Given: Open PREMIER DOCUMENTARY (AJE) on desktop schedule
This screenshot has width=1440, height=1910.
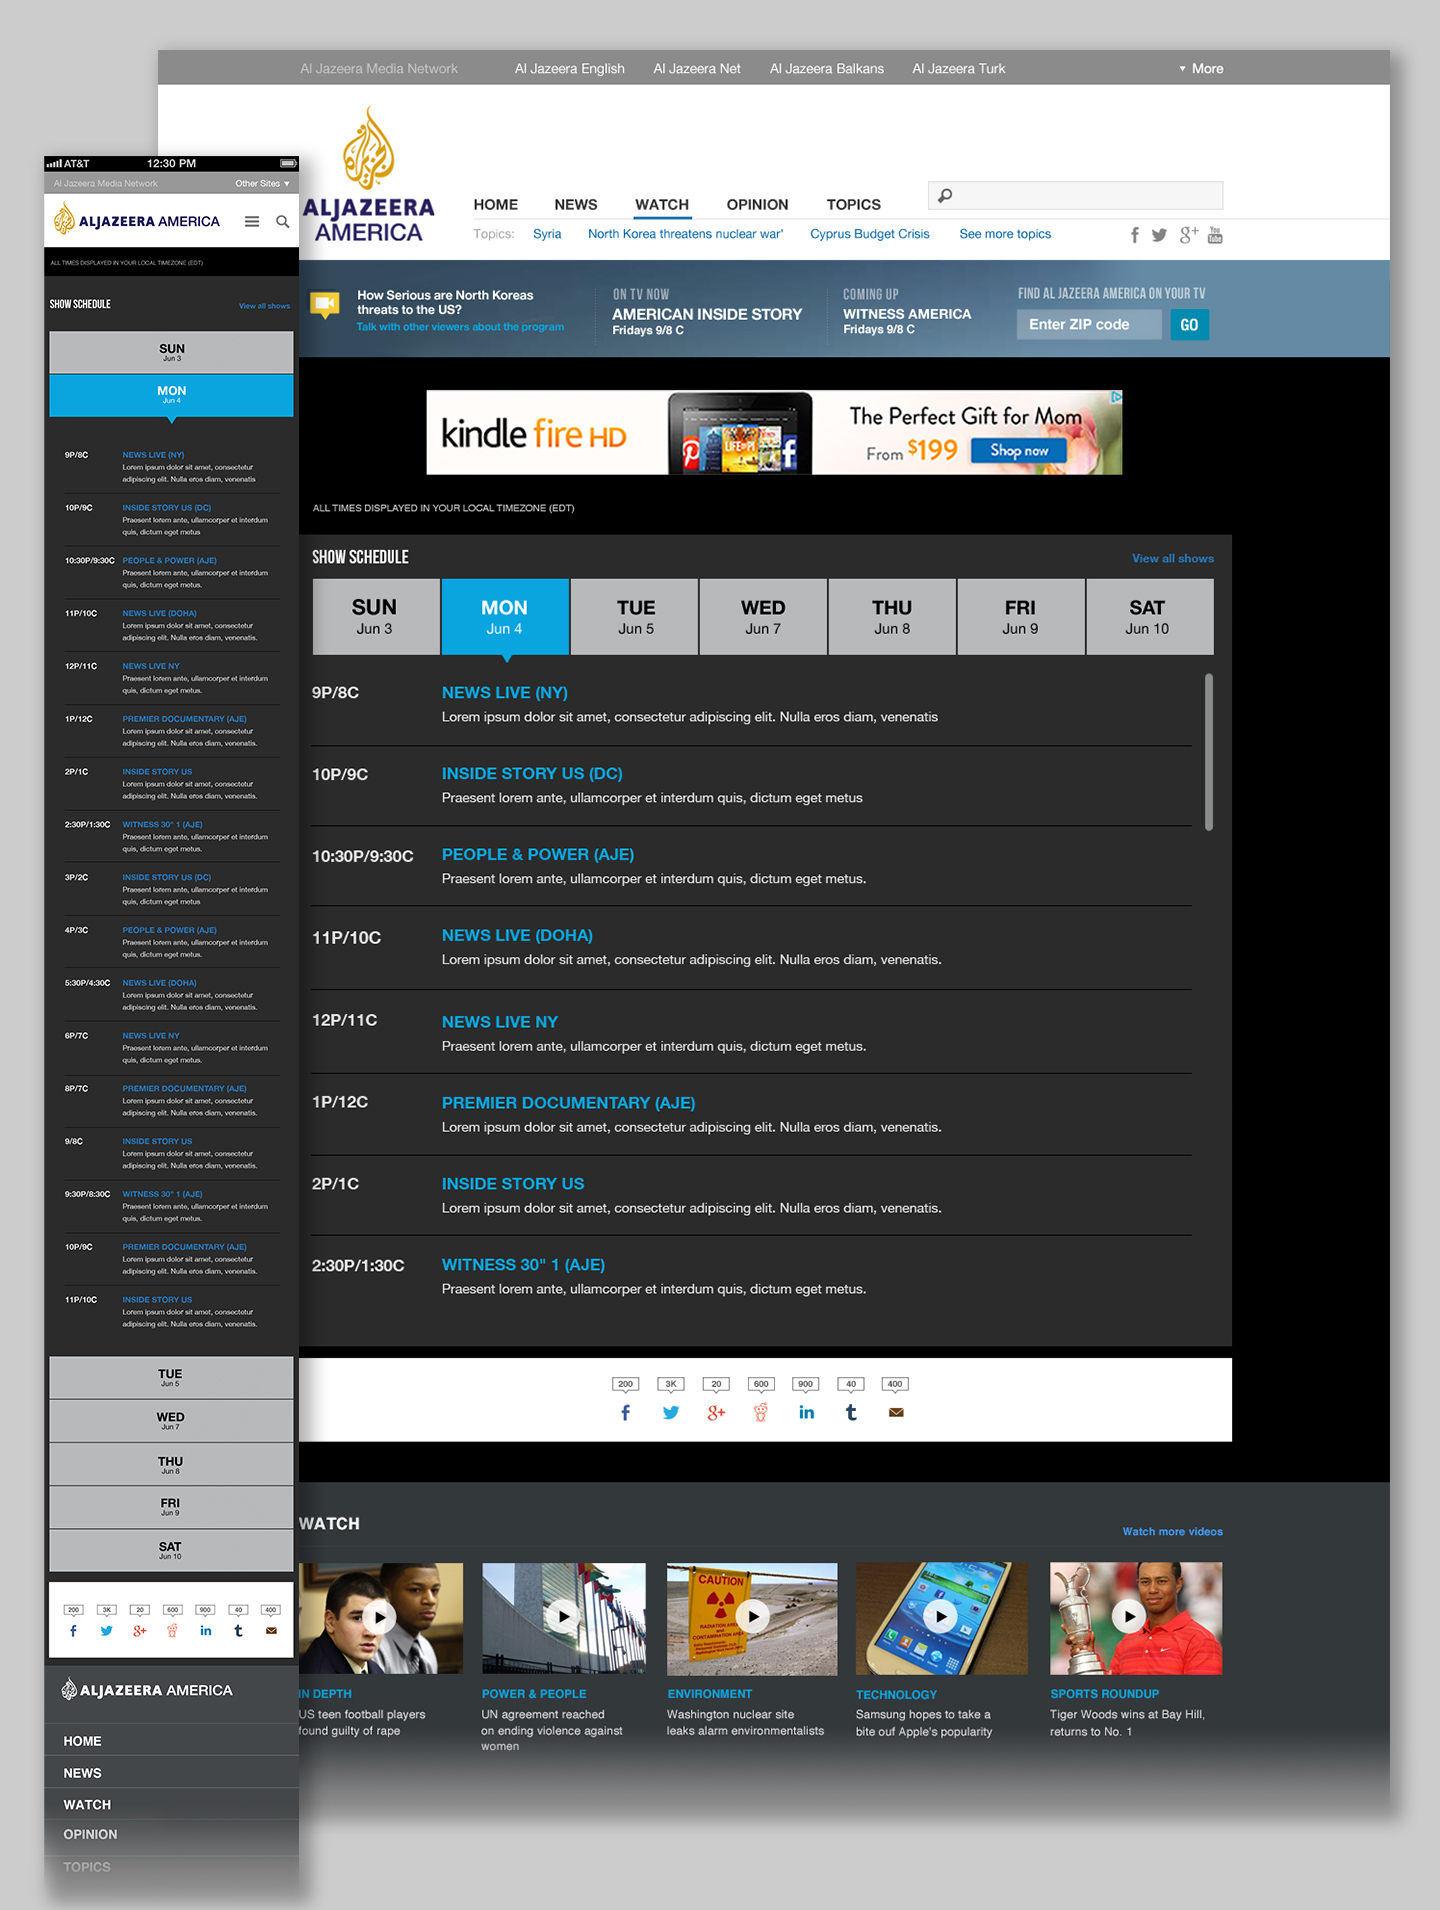Looking at the screenshot, I should (568, 1103).
